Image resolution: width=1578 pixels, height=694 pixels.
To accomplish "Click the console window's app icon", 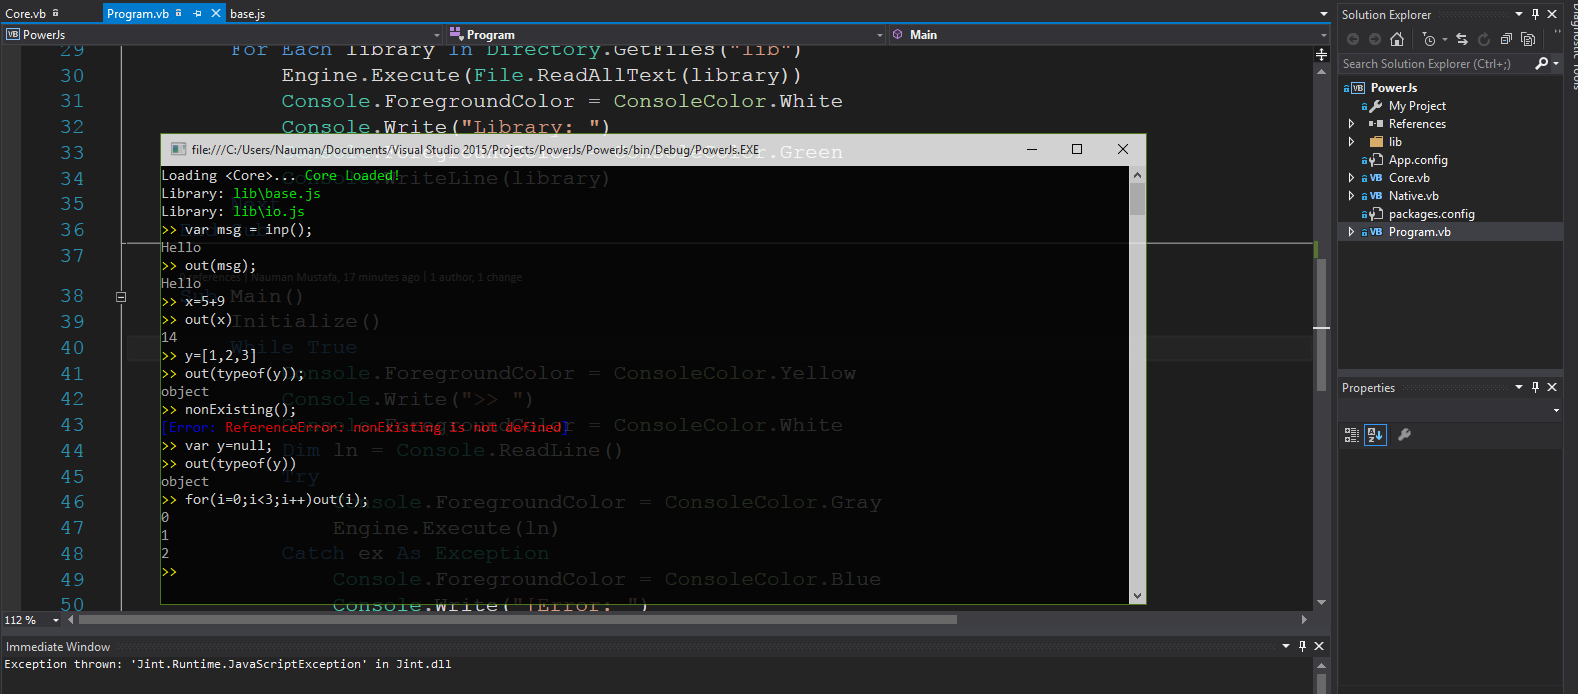I will (x=178, y=149).
